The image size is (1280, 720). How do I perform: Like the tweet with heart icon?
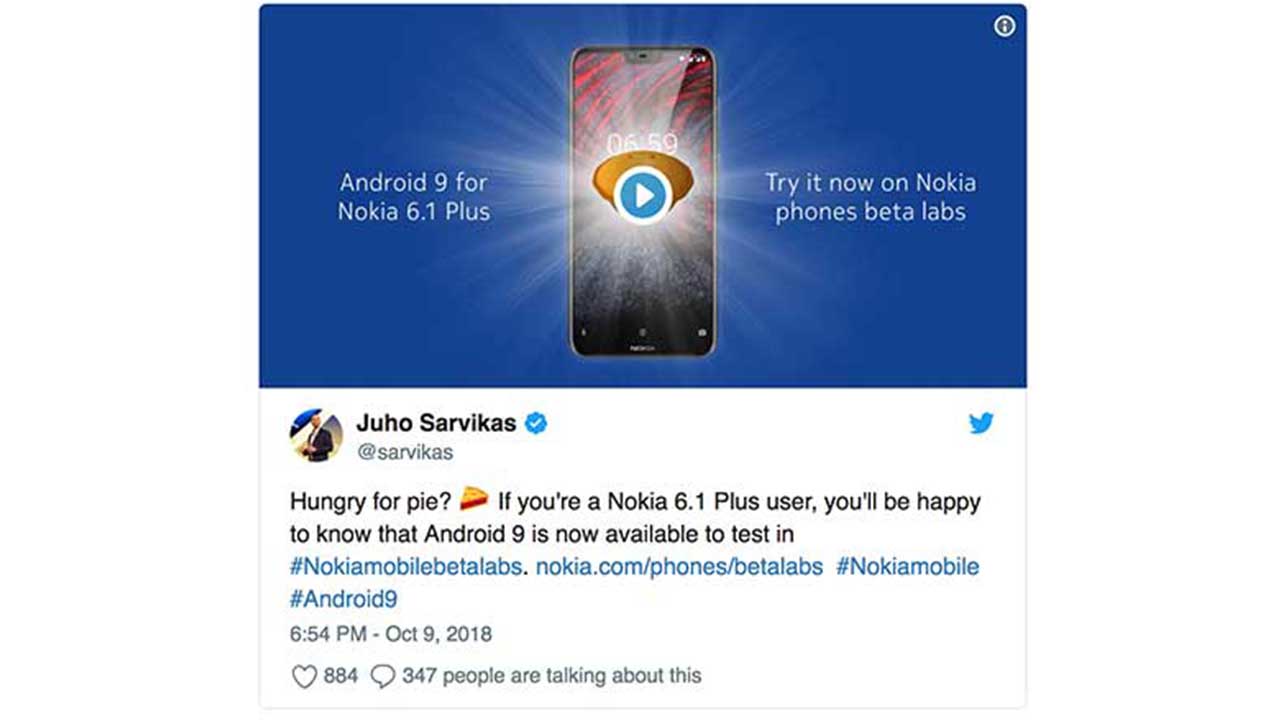pyautogui.click(x=304, y=677)
